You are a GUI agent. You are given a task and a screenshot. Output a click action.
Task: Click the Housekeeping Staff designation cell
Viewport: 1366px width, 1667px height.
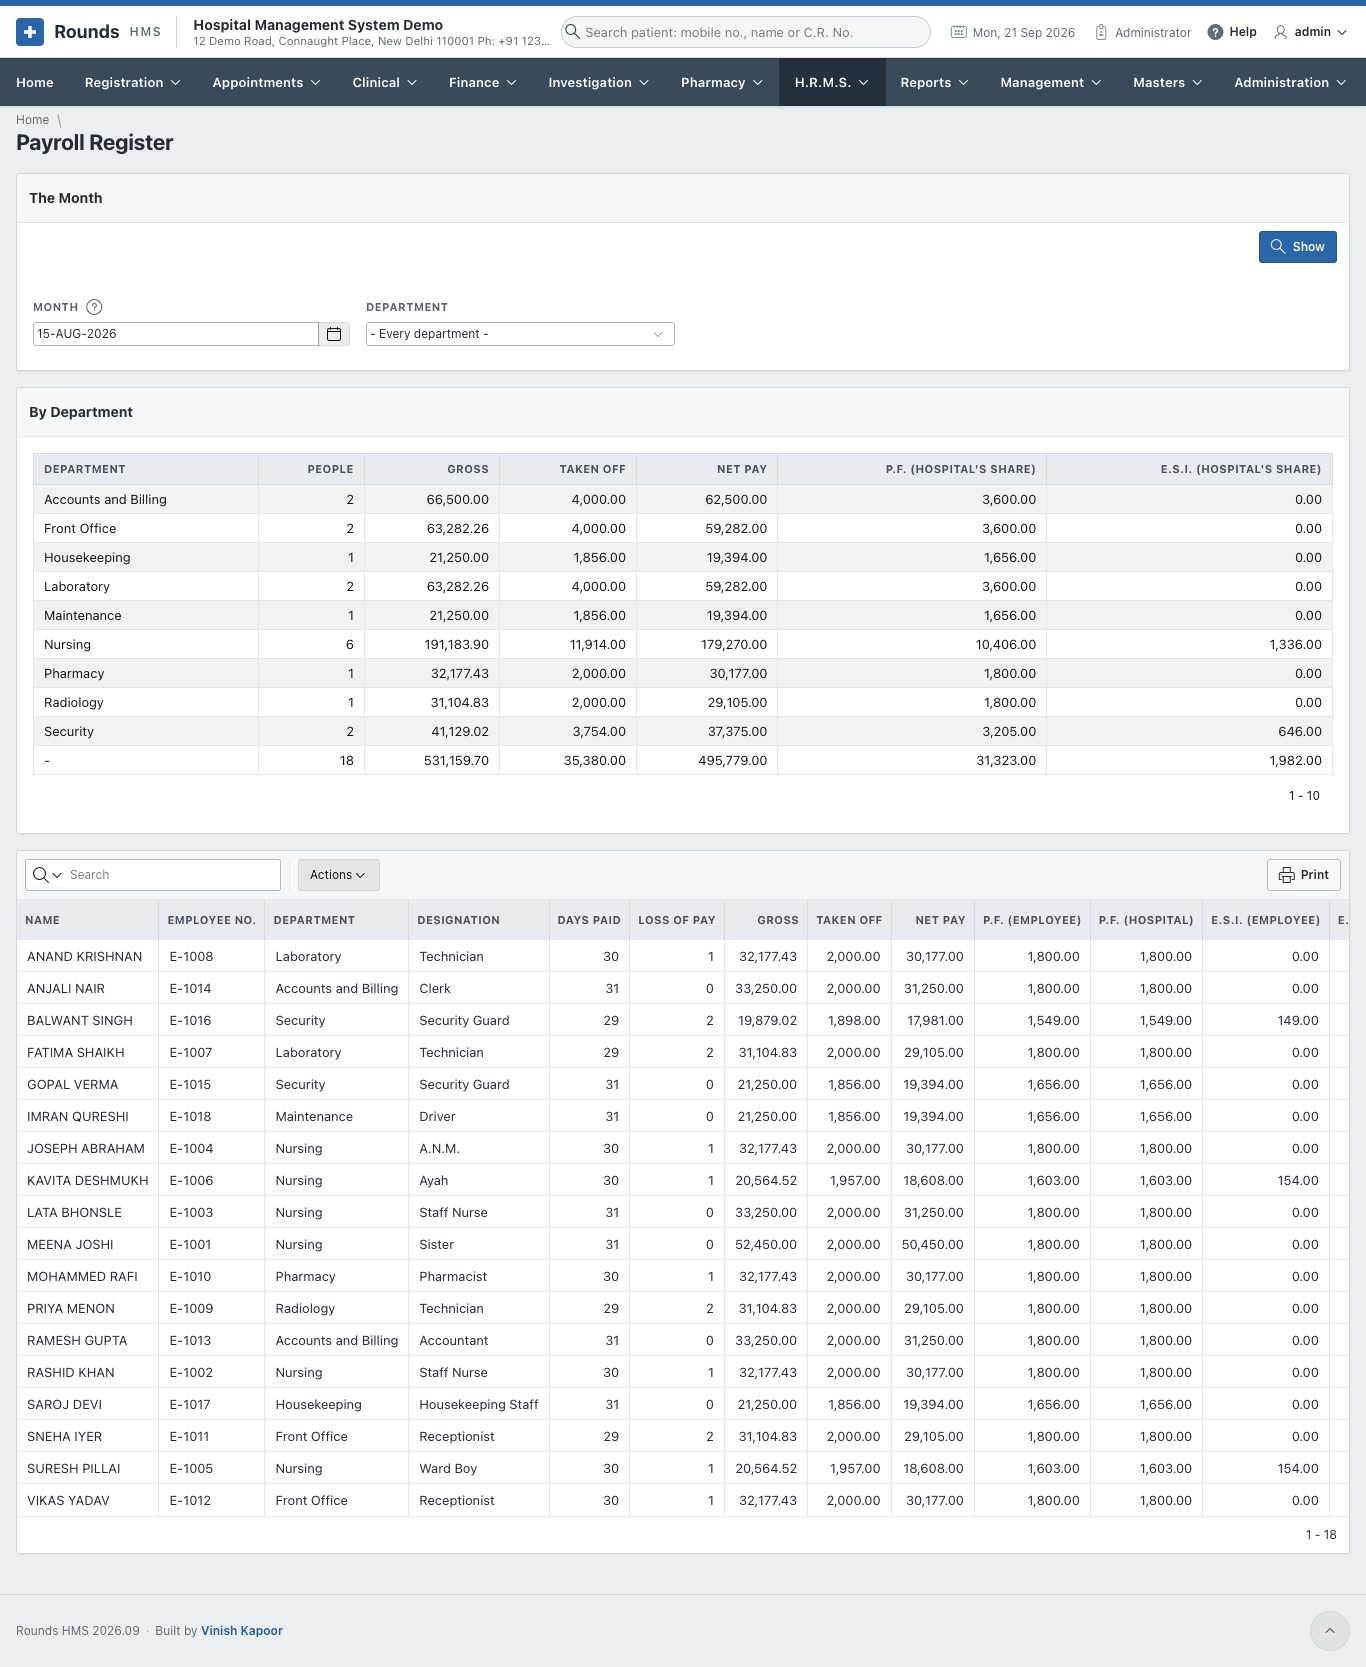[x=479, y=1405]
